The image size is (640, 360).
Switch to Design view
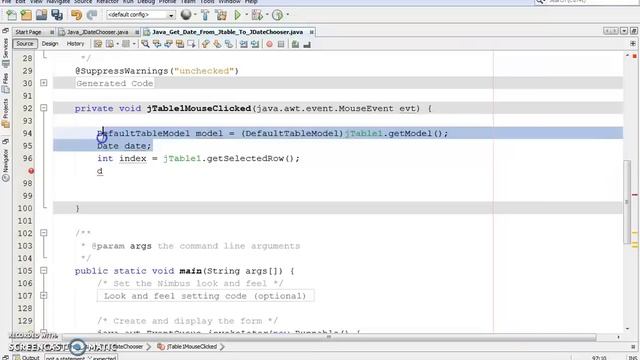point(50,44)
